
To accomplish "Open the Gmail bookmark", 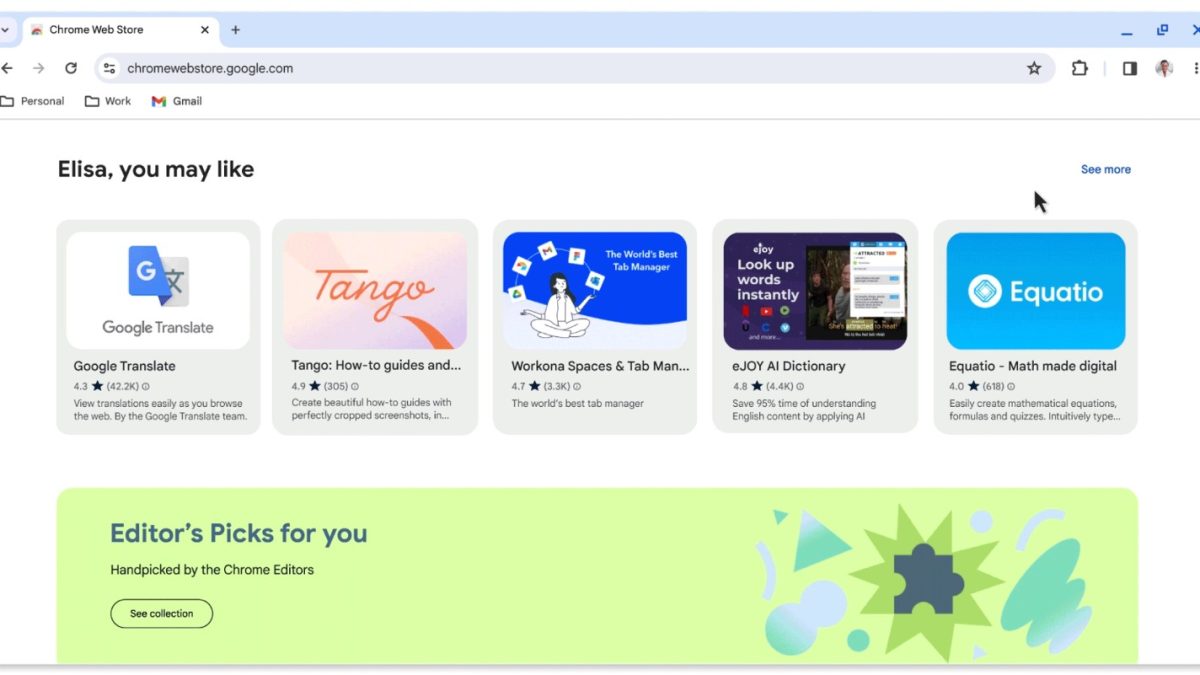I will 177,101.
